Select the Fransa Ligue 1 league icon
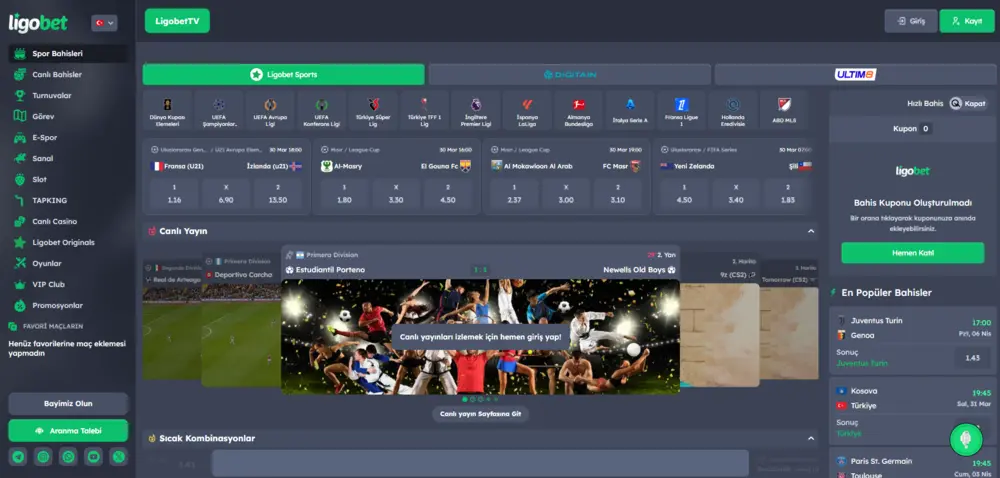Viewport: 1000px width, 478px height. 682,111
